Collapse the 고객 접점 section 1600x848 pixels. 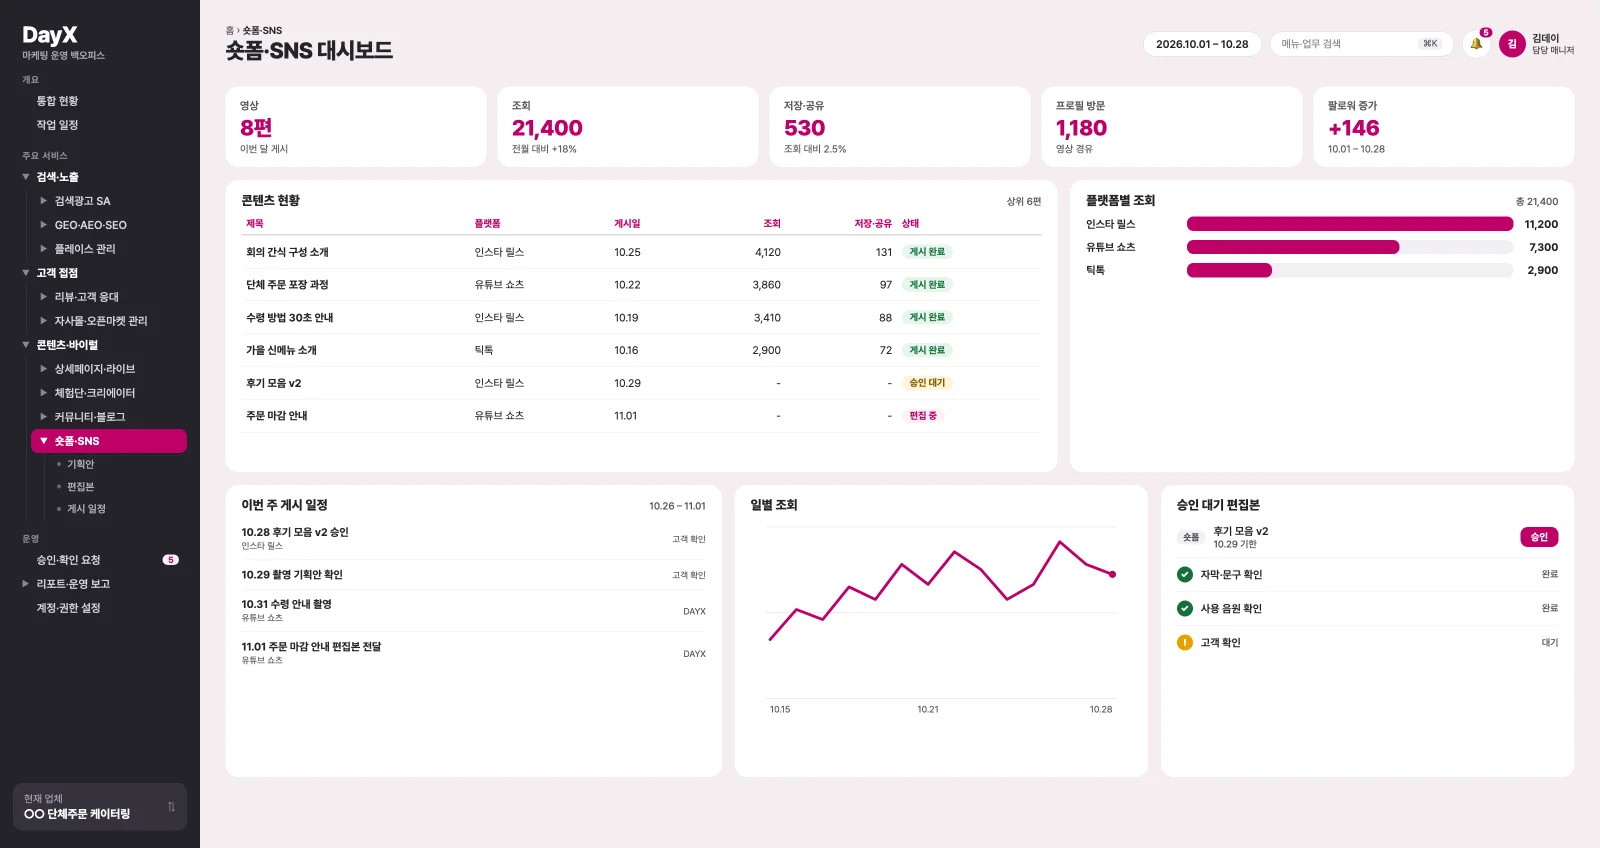coord(26,273)
